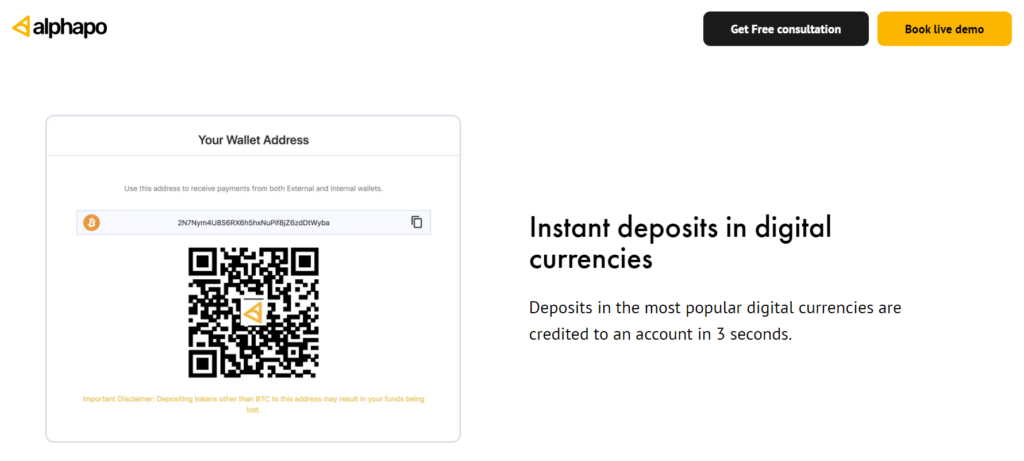Screen dimensions: 1024x461
Task: Click the word currencies in the heading
Action: (590, 259)
